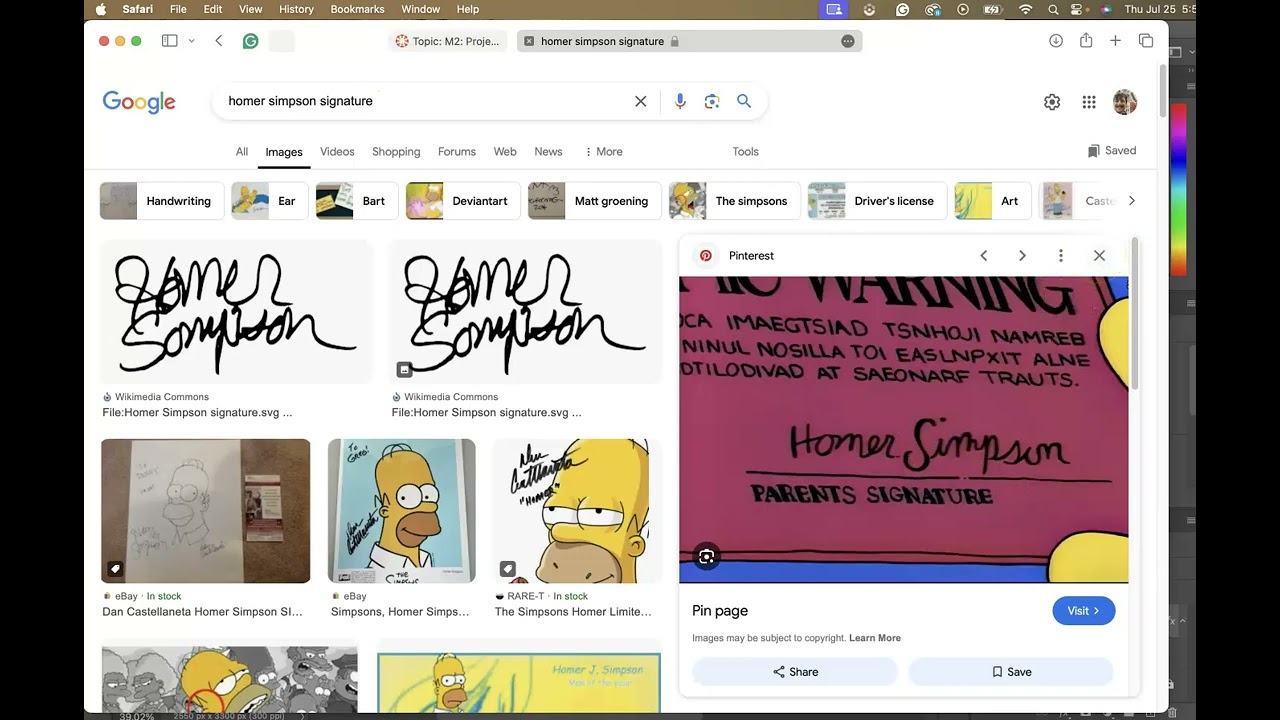
Task: Open the Google account profile picture
Action: [x=1125, y=102]
